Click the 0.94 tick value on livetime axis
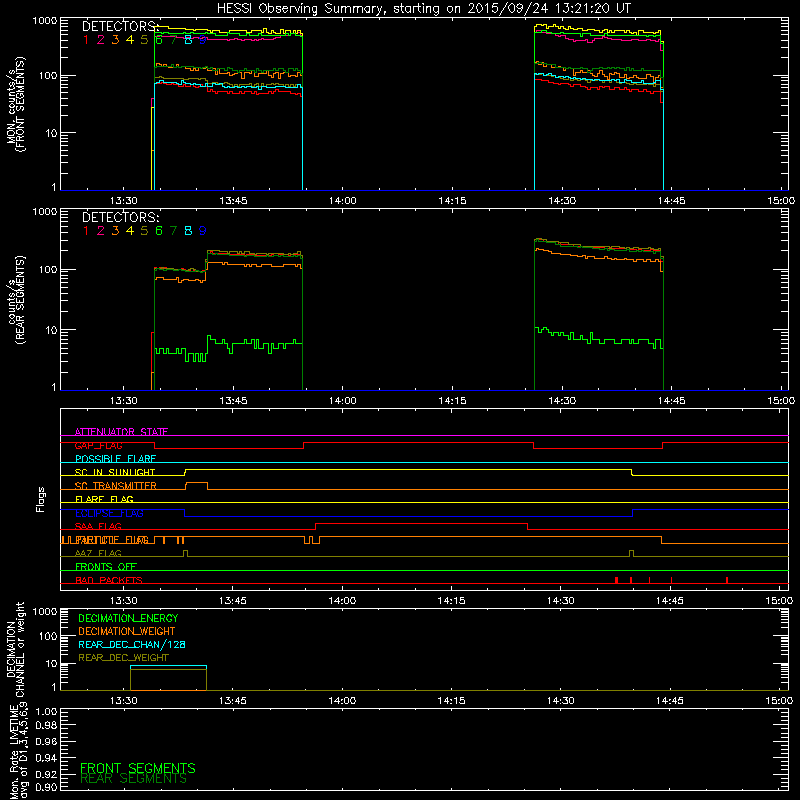 pos(44,757)
